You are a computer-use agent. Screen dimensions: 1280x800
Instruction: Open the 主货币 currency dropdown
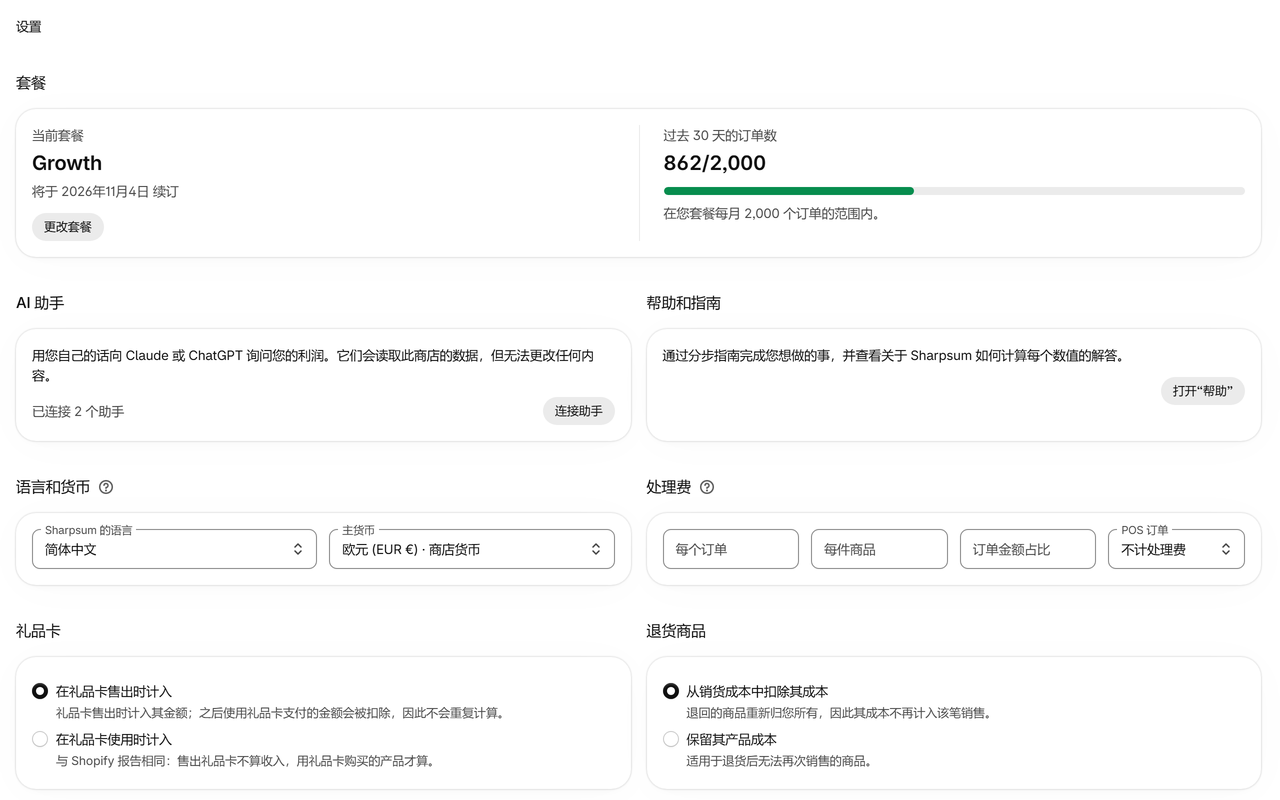pyautogui.click(x=472, y=549)
